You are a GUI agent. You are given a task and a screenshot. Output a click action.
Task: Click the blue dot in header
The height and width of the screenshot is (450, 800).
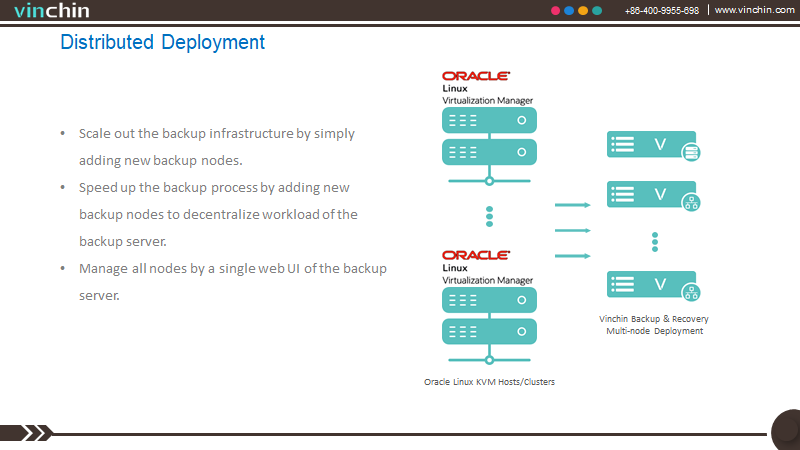coord(569,11)
